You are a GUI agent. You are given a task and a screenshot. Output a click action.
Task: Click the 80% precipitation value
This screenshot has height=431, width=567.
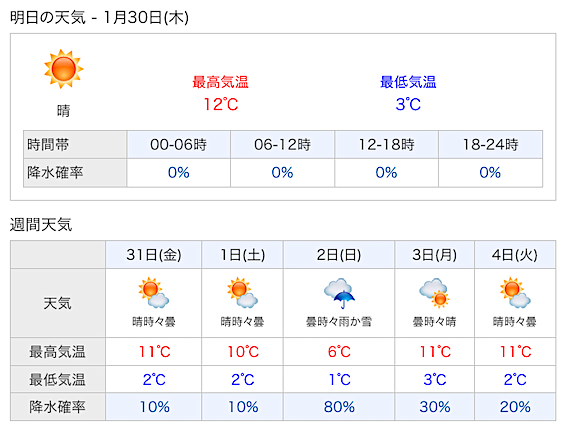tap(339, 407)
